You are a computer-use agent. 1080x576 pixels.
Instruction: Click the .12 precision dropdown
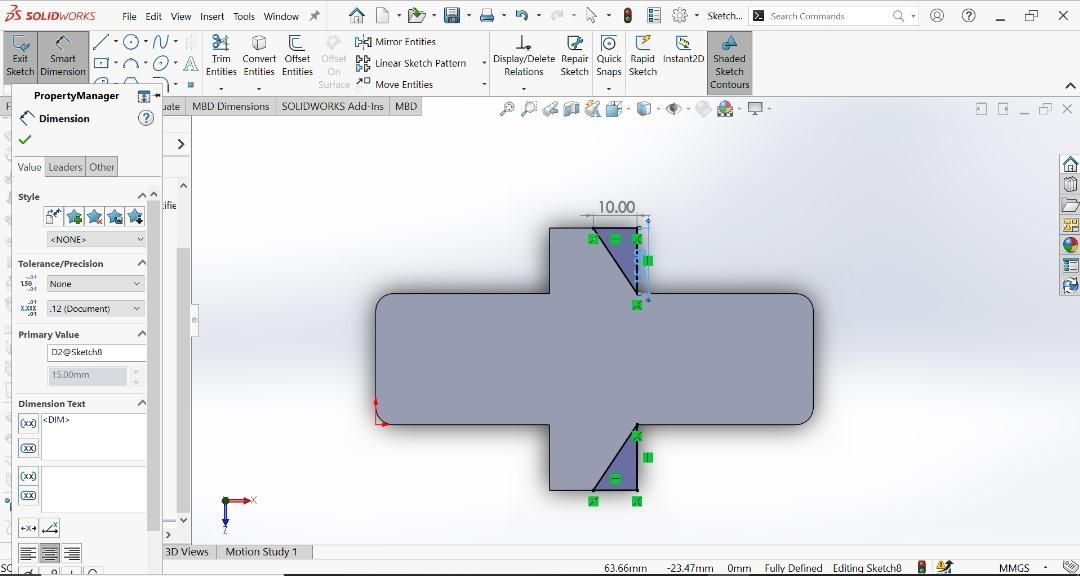(x=95, y=307)
